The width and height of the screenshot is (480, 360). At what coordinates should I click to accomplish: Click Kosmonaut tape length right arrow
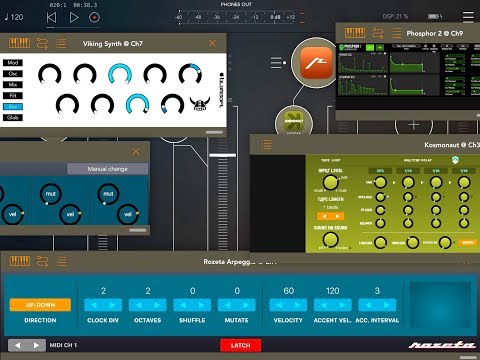337,216
